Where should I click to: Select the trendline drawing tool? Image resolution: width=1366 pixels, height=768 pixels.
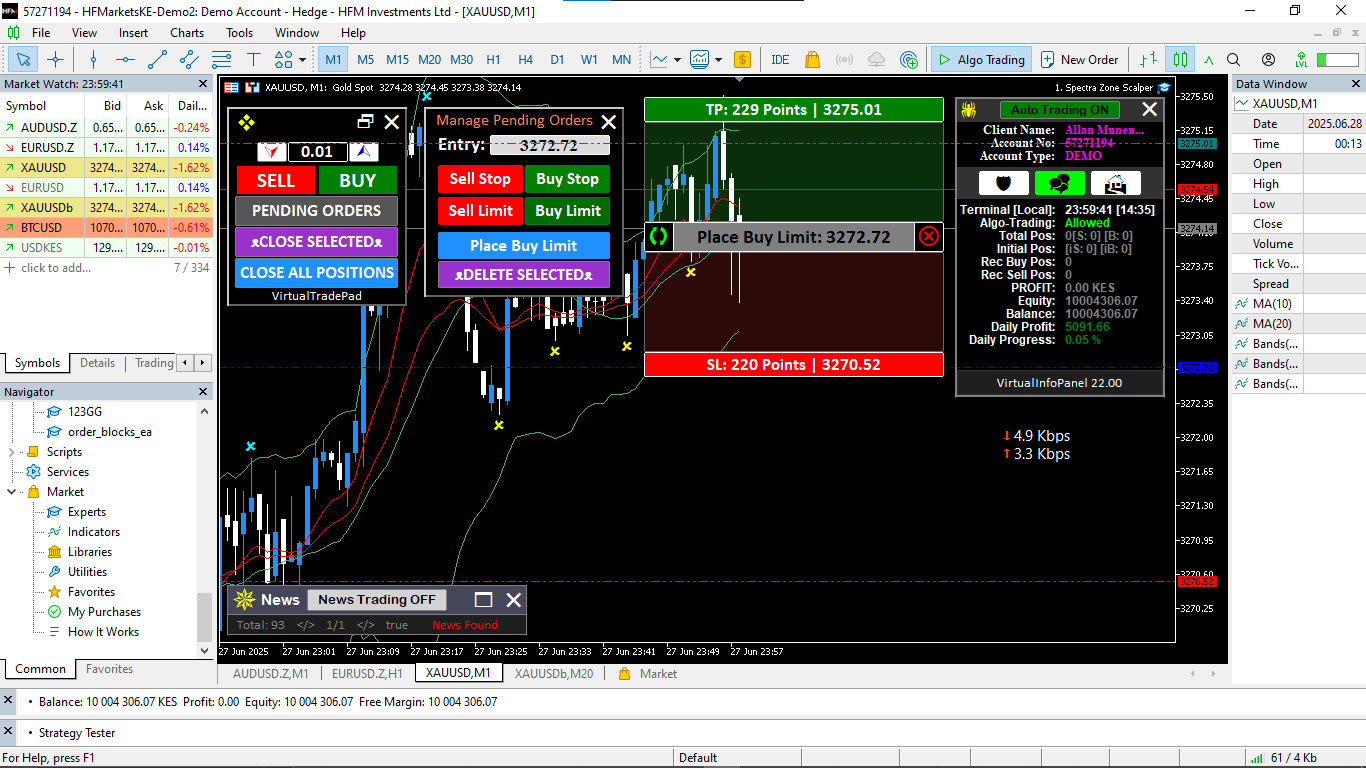pyautogui.click(x=157, y=59)
